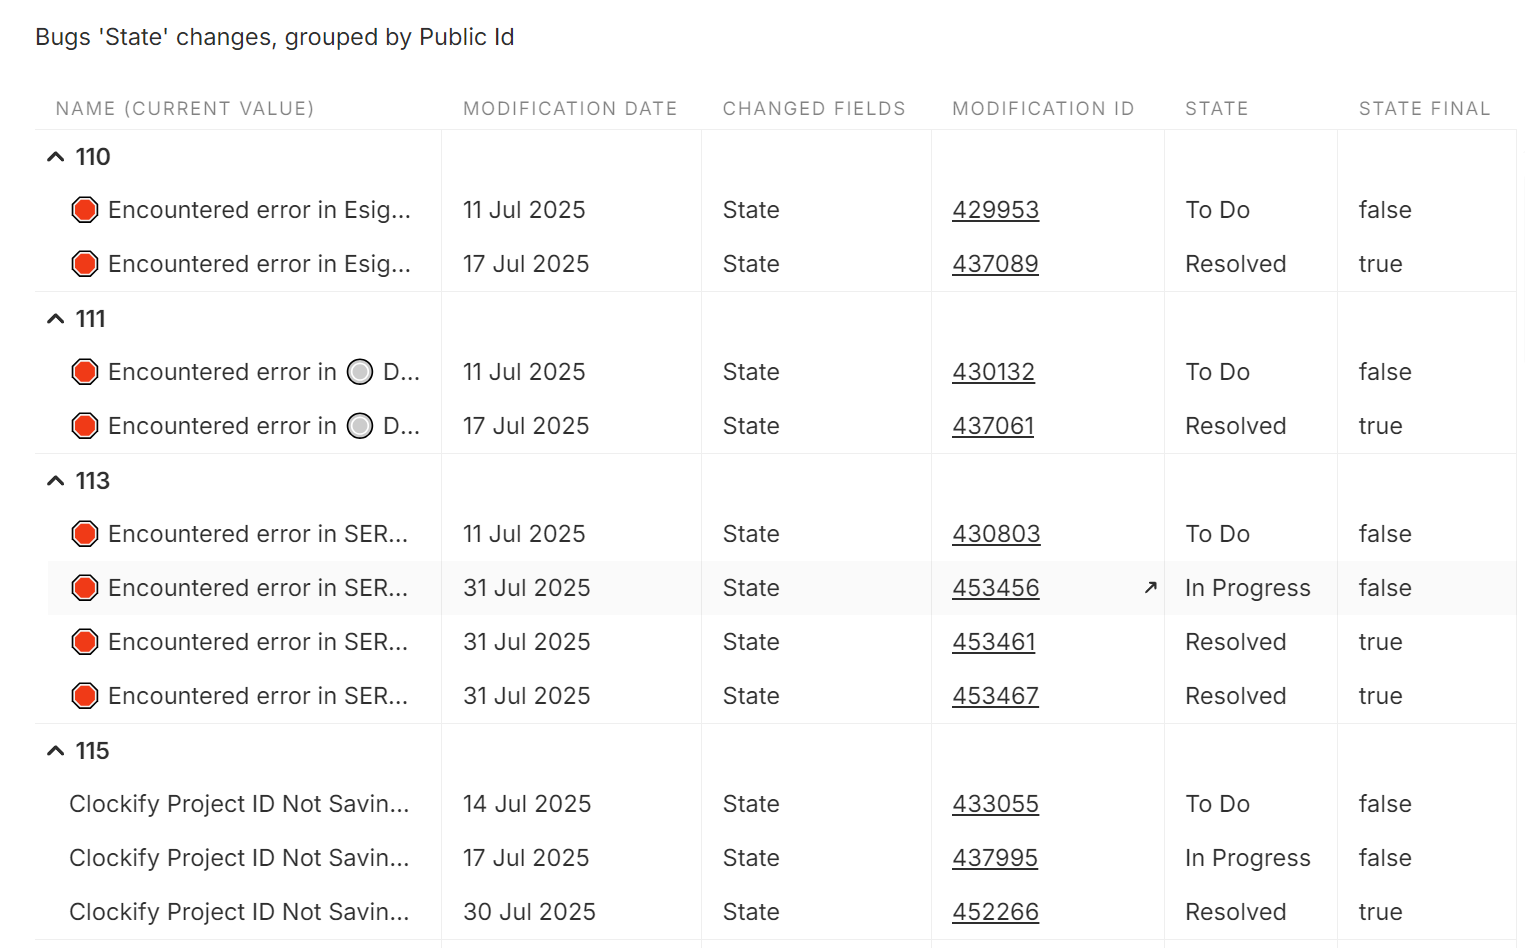Click red bug icon in 453467 row
The height and width of the screenshot is (948, 1525).
click(85, 696)
